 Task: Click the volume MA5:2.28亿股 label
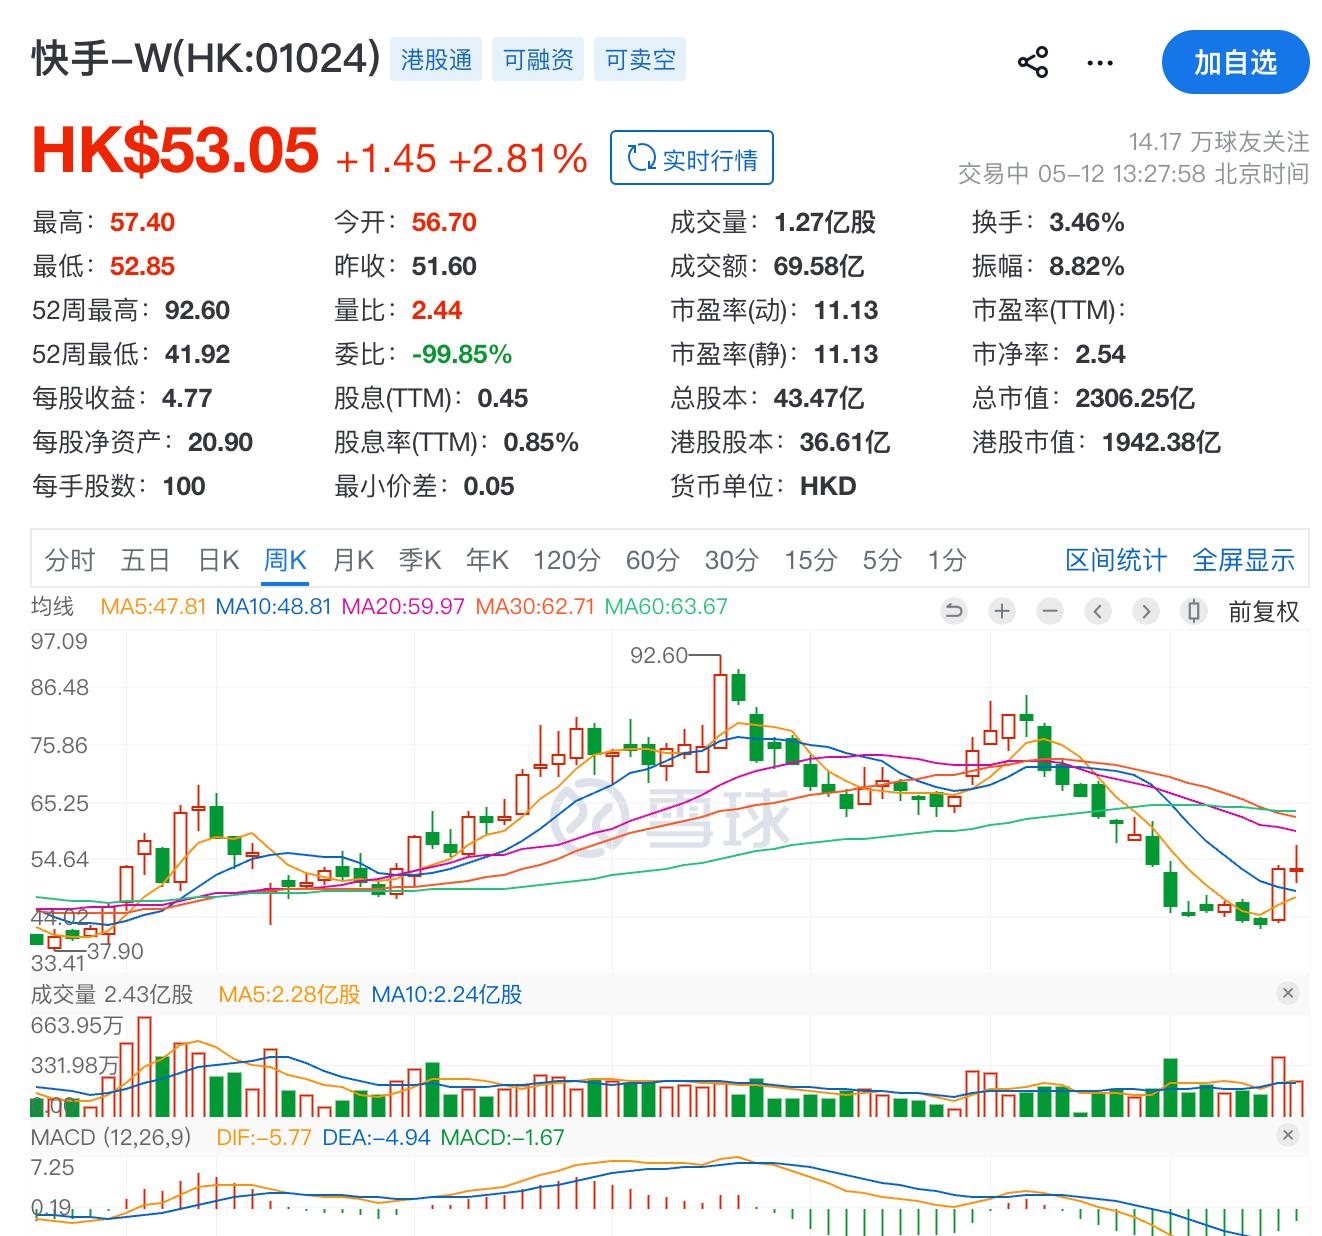point(289,995)
